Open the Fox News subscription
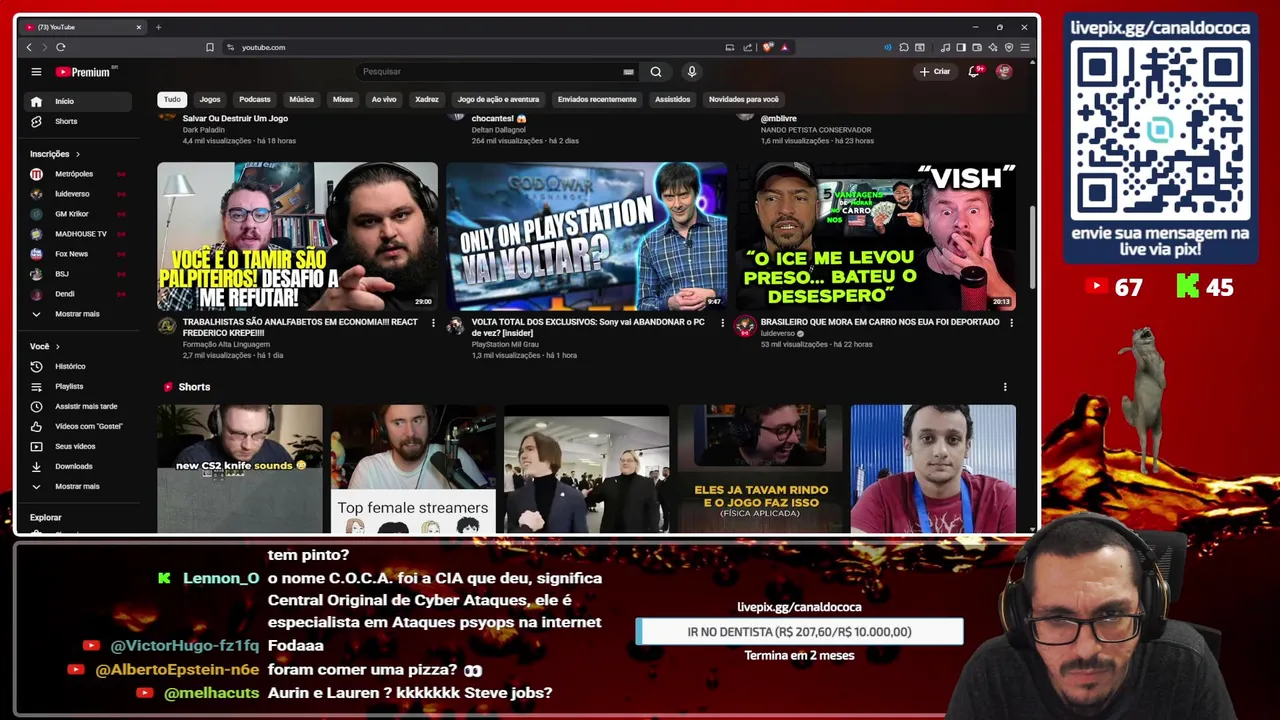 78,254
